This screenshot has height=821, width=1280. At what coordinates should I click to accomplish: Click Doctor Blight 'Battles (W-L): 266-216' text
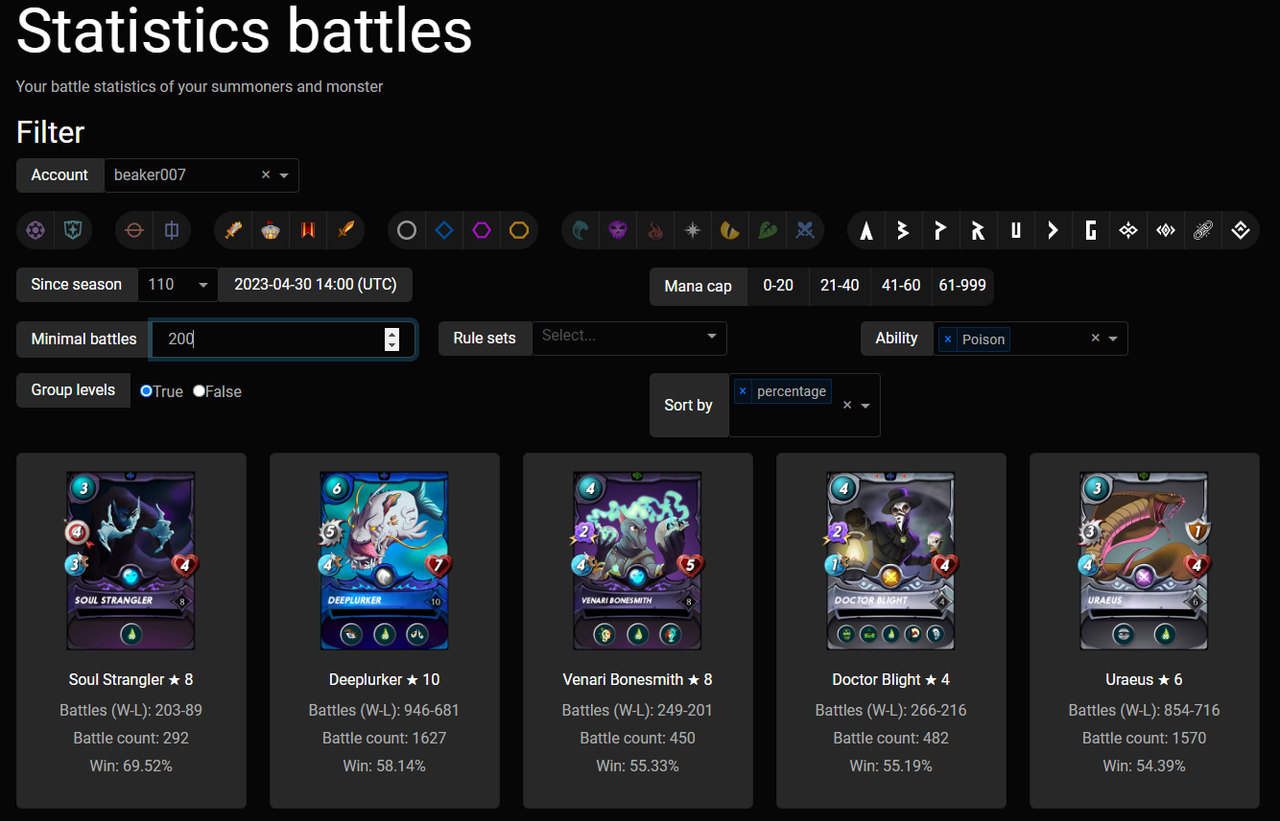coord(891,710)
